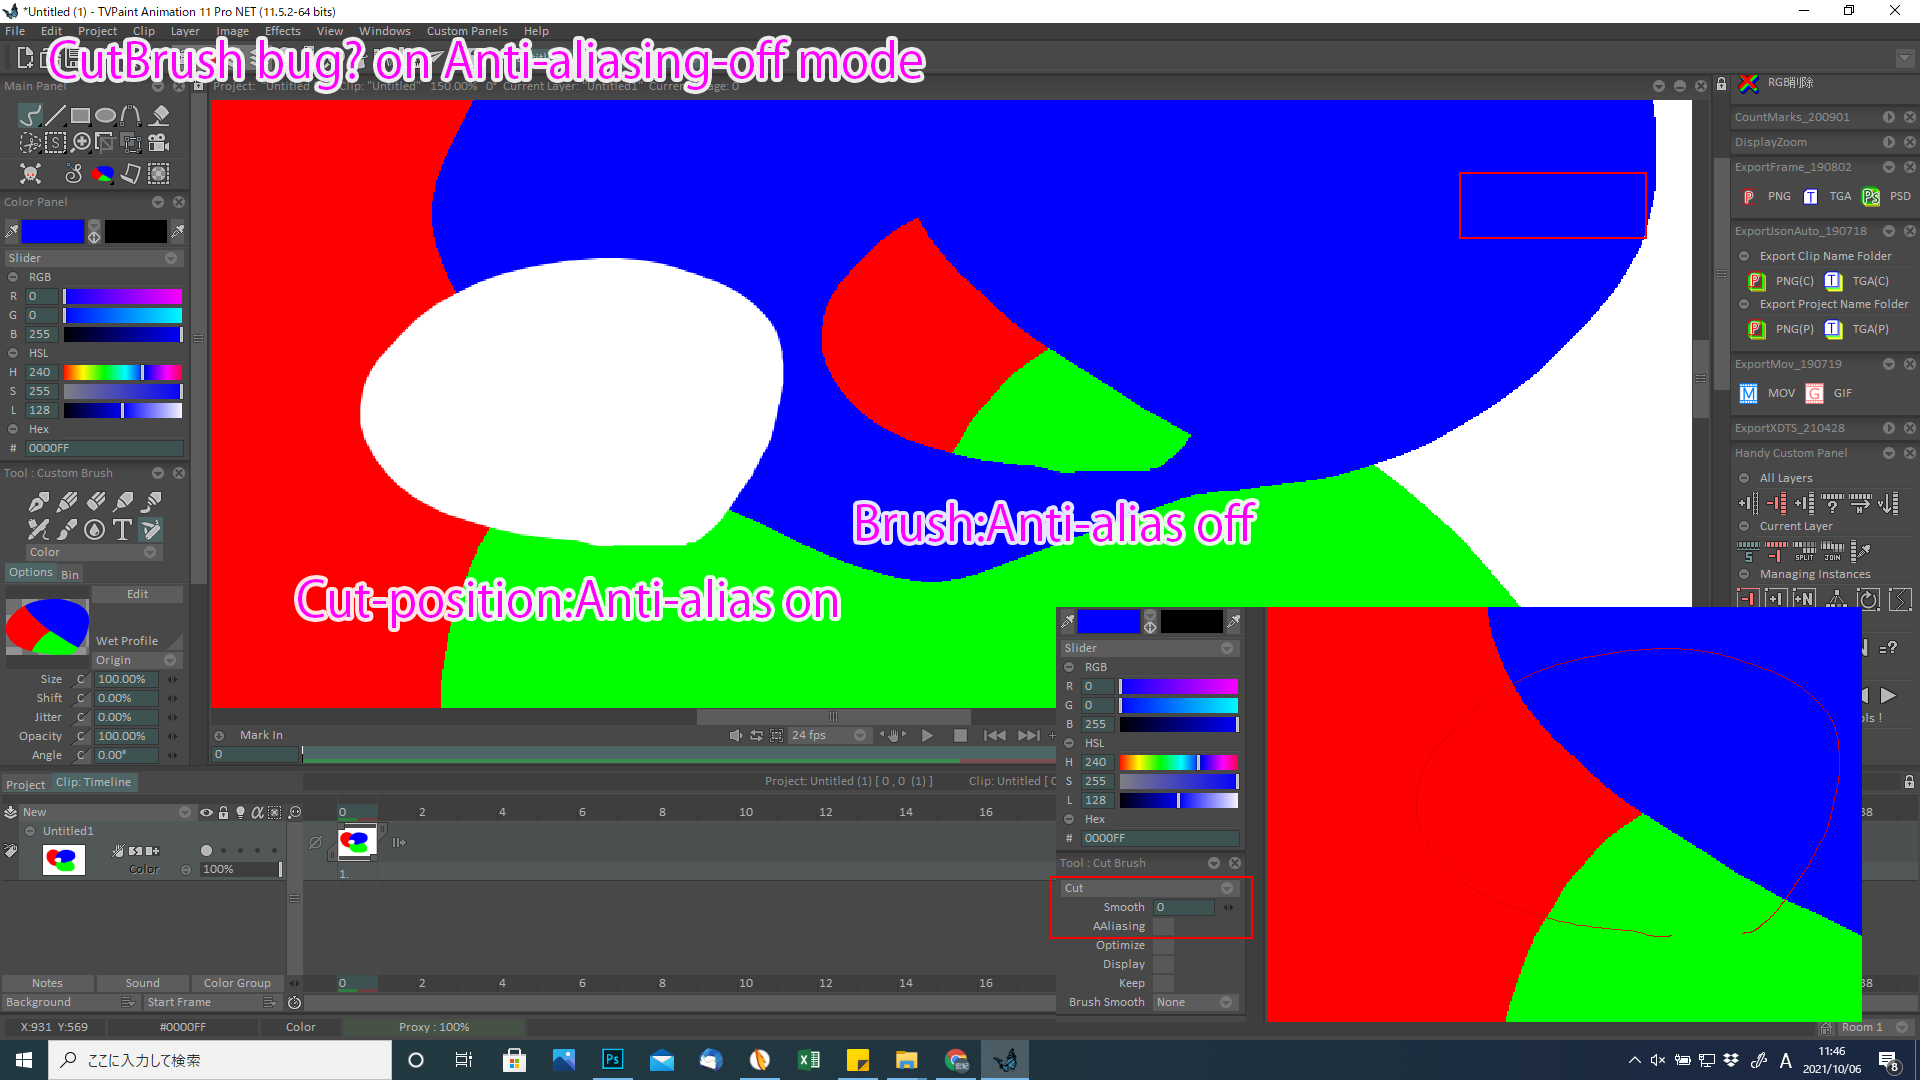Collapse the RGB slider section
Screen dimensions: 1920x1080
(13, 277)
